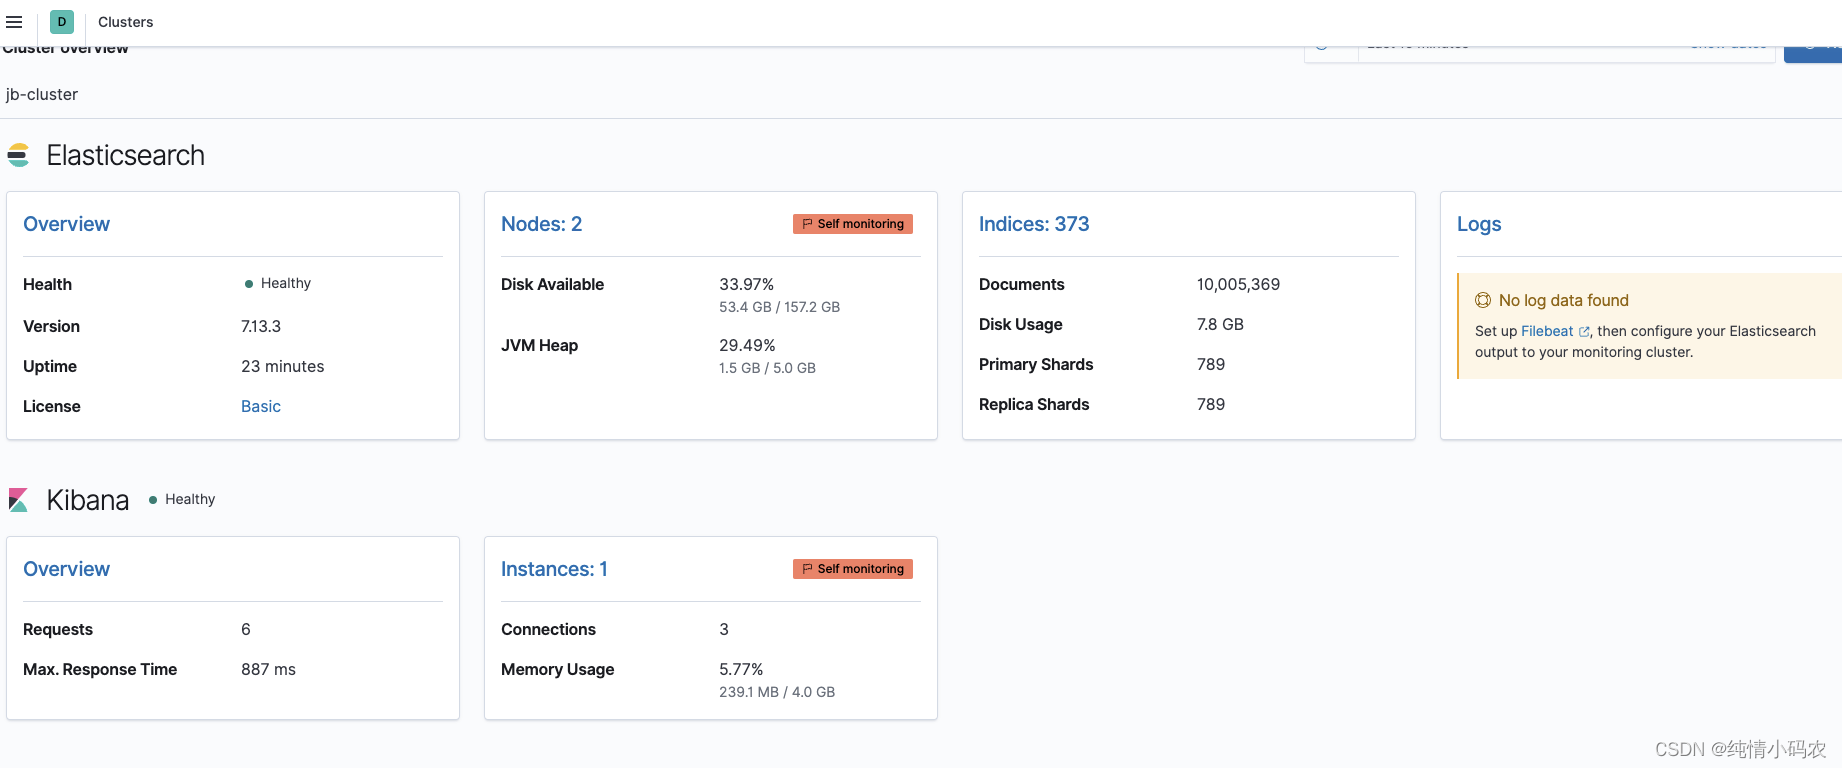Click the Disk Usage value 7.8 GB
Image resolution: width=1842 pixels, height=768 pixels.
1220,324
